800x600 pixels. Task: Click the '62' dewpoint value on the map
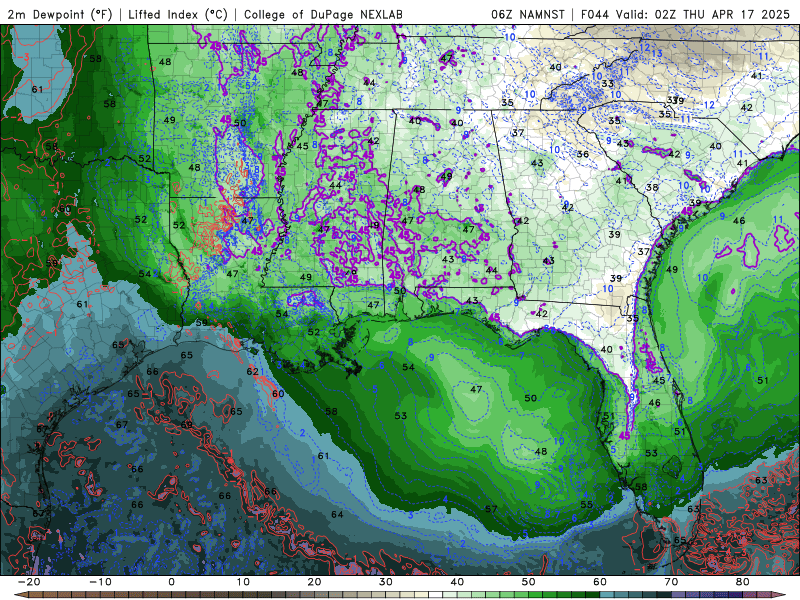click(253, 371)
